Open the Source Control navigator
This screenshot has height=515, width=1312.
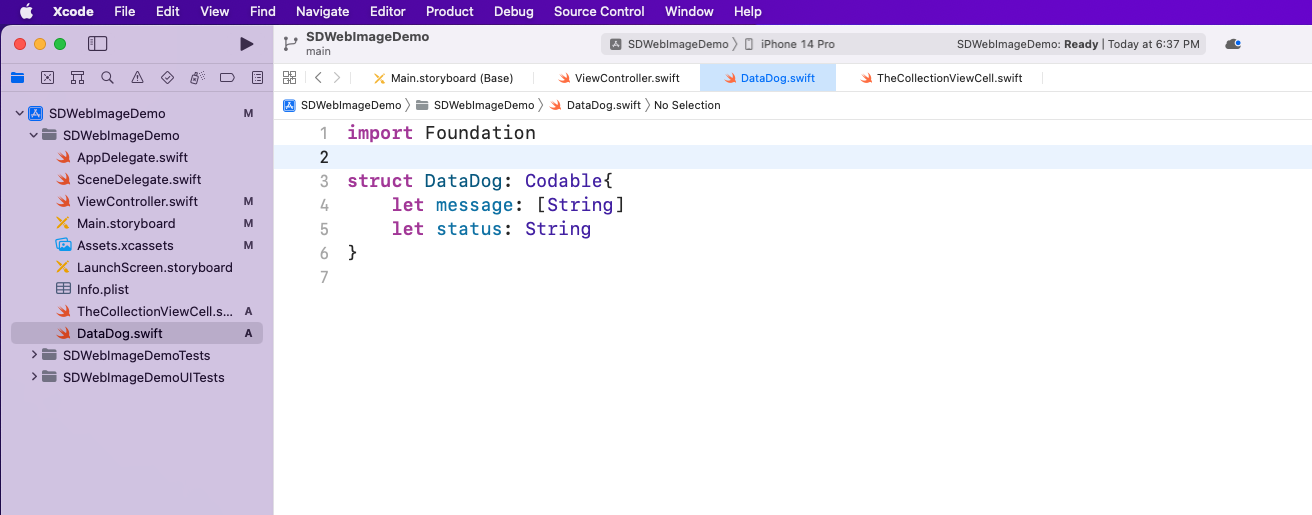[47, 78]
